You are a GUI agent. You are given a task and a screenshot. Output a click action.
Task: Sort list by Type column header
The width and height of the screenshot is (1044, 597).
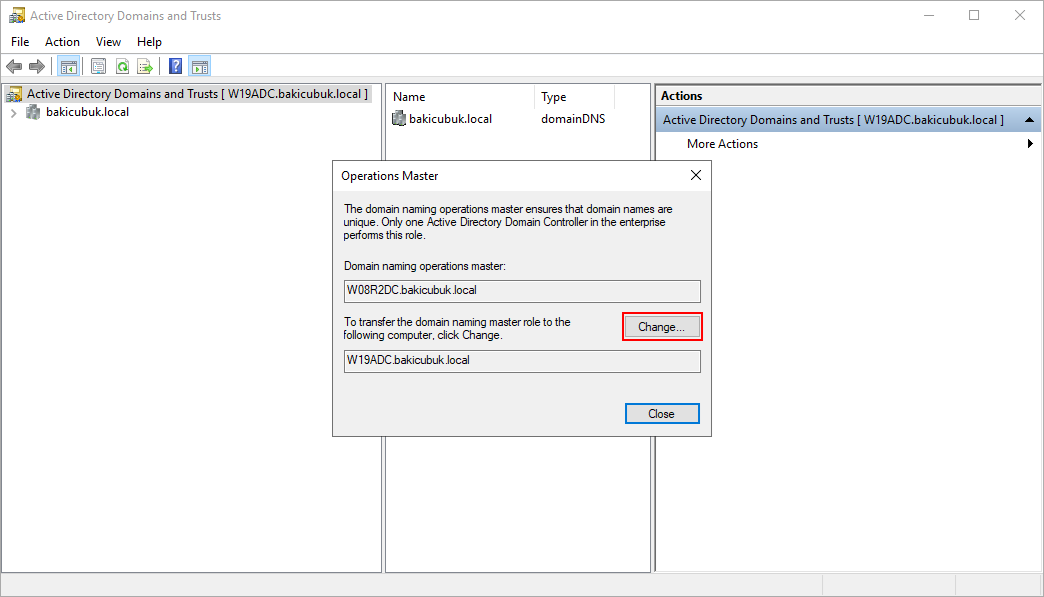[575, 97]
